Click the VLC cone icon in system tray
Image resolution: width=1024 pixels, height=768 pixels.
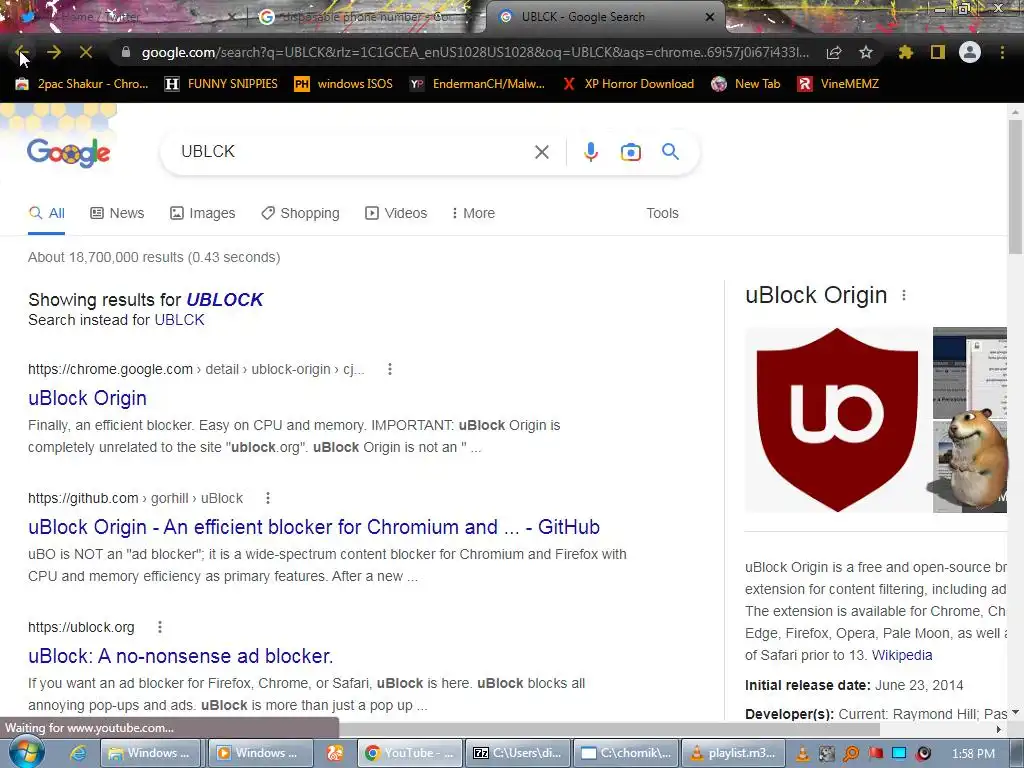pos(803,754)
